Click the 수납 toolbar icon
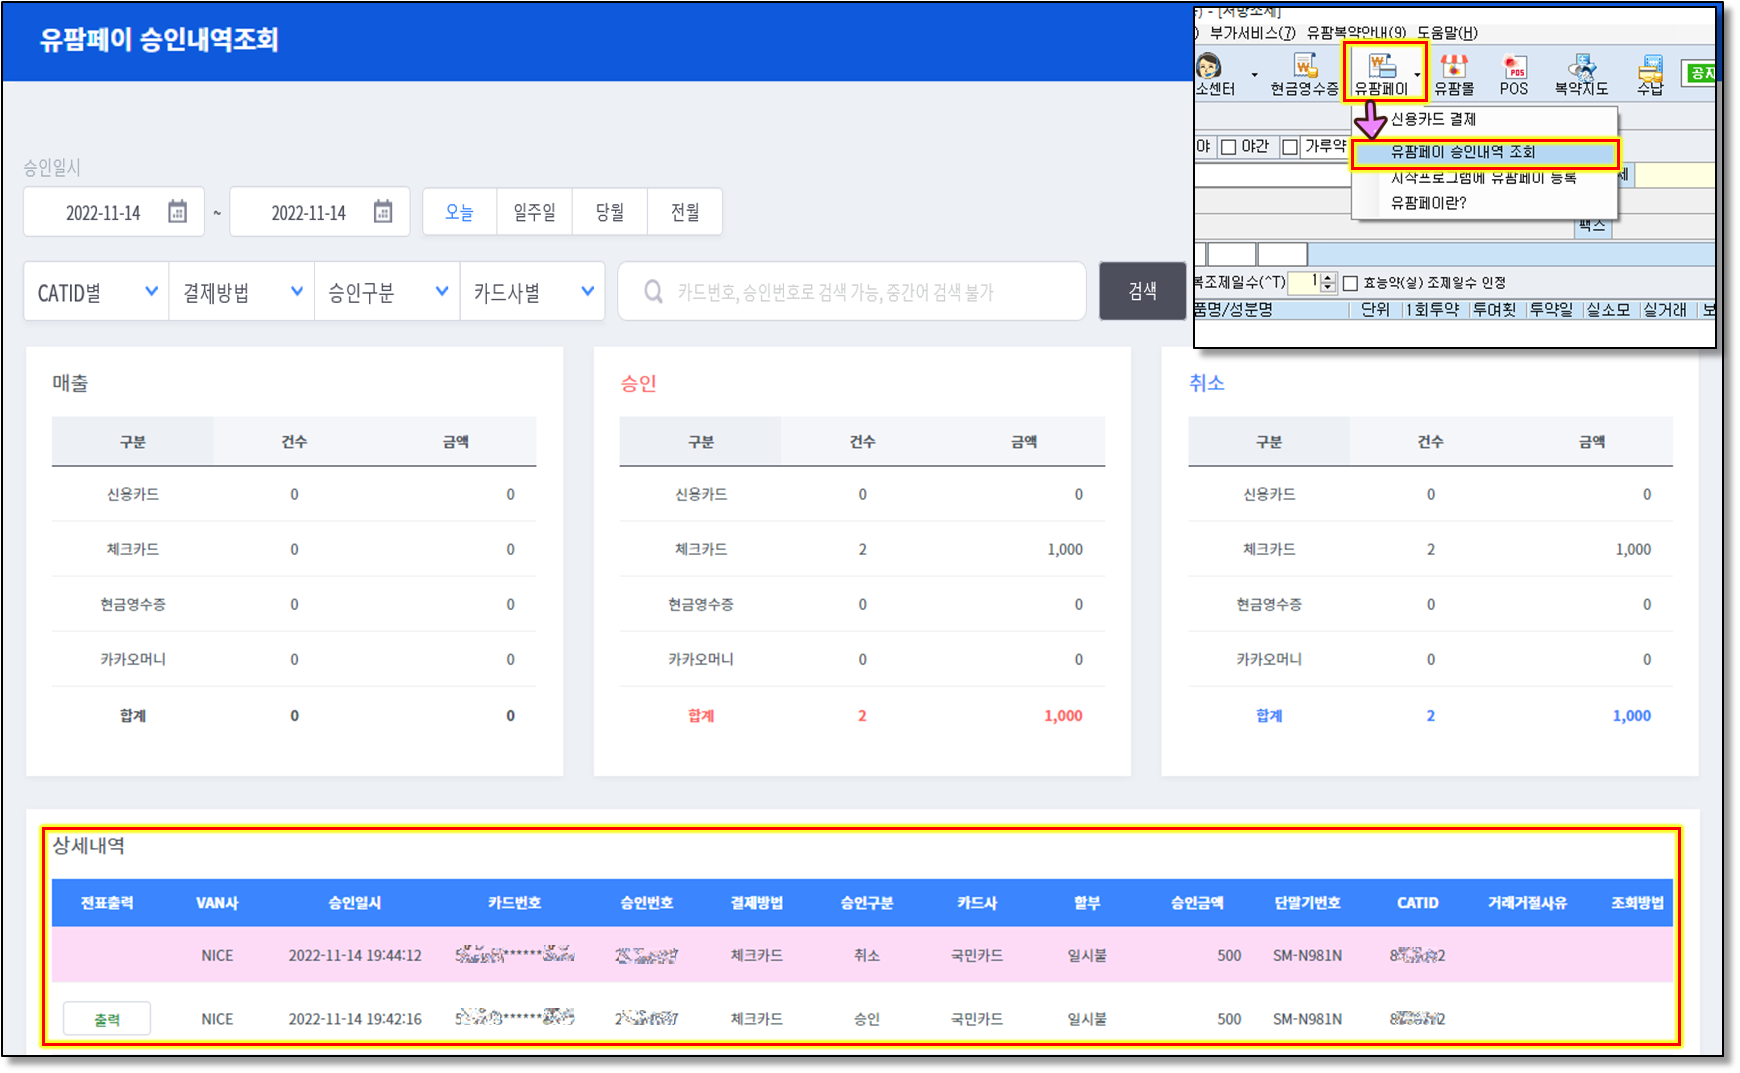 click(x=1649, y=73)
